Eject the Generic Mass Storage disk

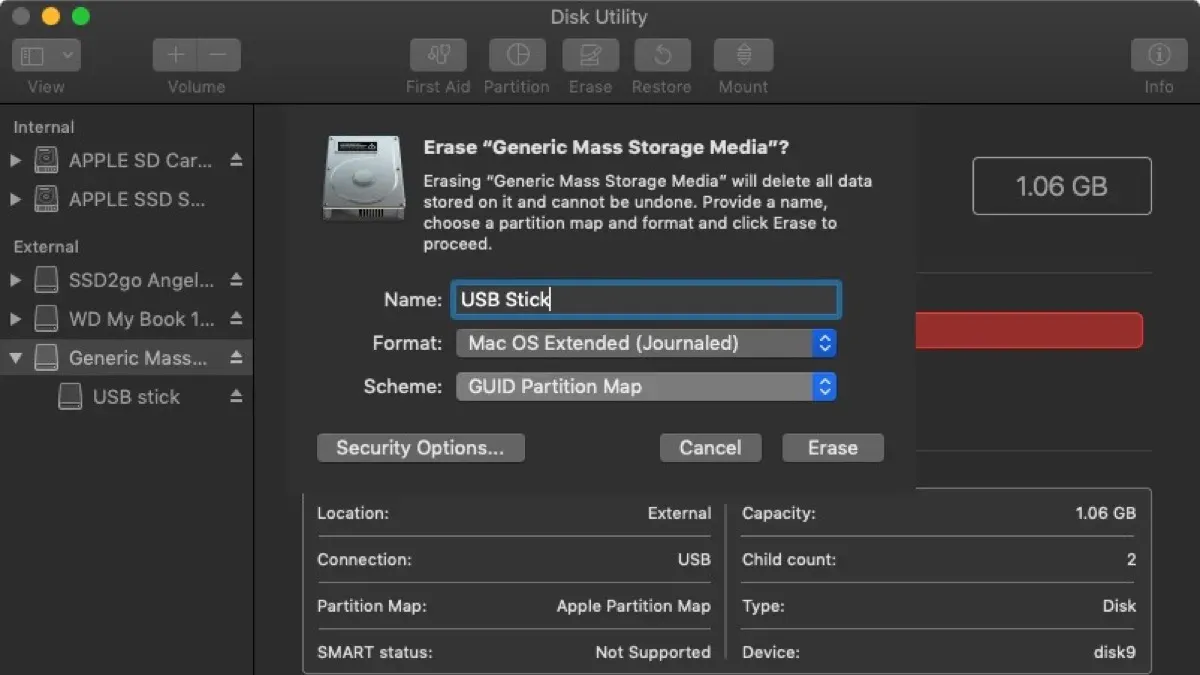coord(236,358)
